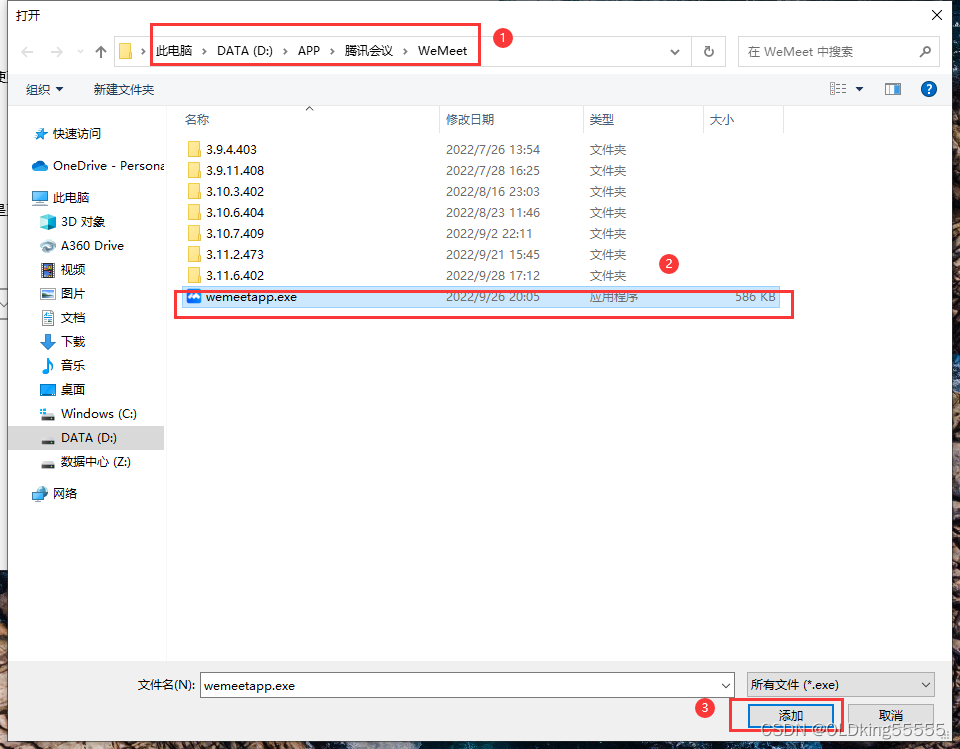Click folder icon of 3.11.6.402
The width and height of the screenshot is (960, 749).
[x=194, y=275]
